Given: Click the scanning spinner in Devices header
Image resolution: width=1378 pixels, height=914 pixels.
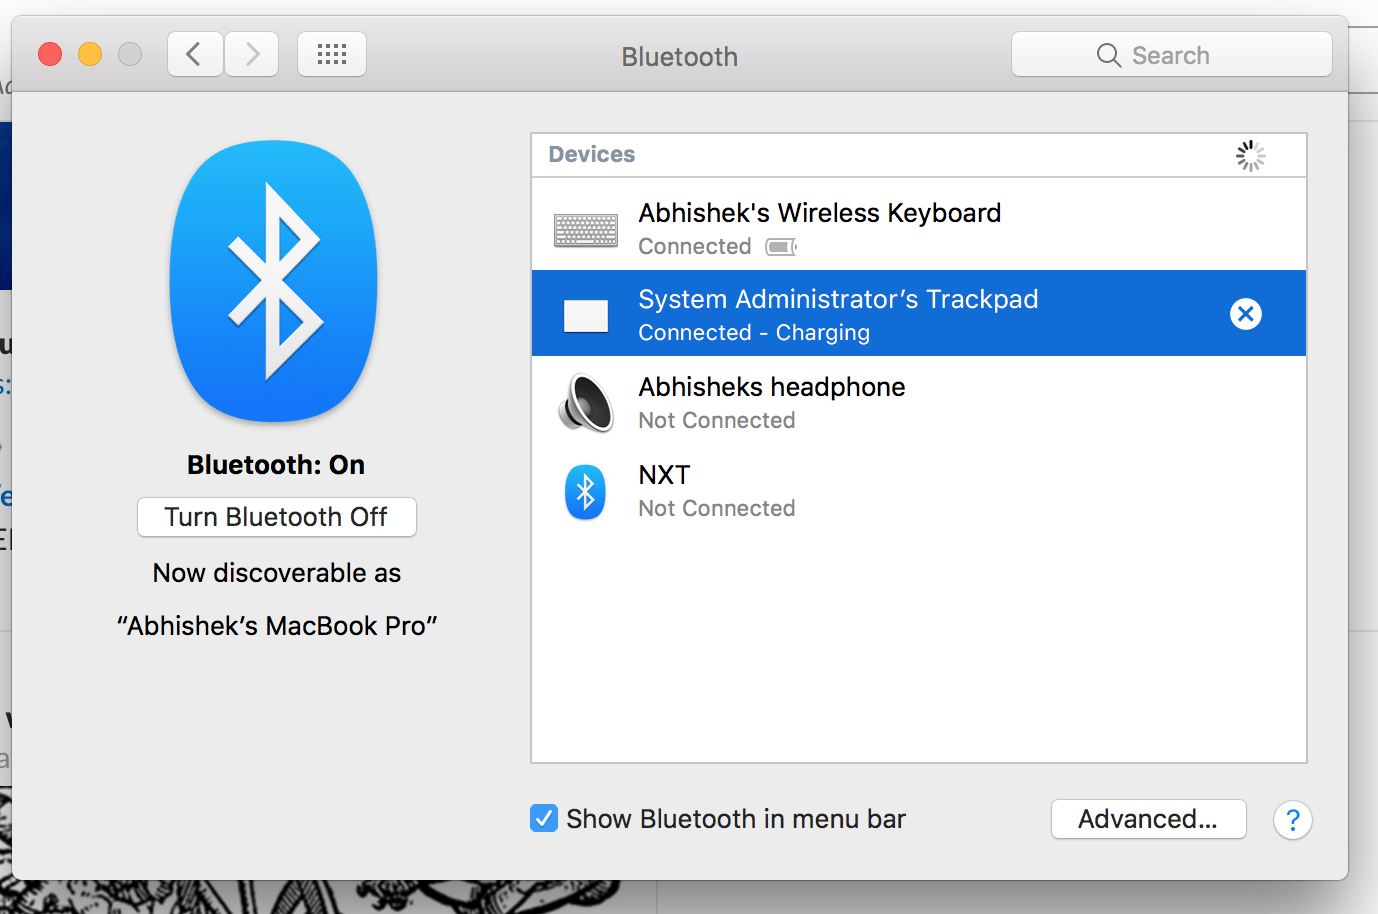Looking at the screenshot, I should click(x=1250, y=155).
